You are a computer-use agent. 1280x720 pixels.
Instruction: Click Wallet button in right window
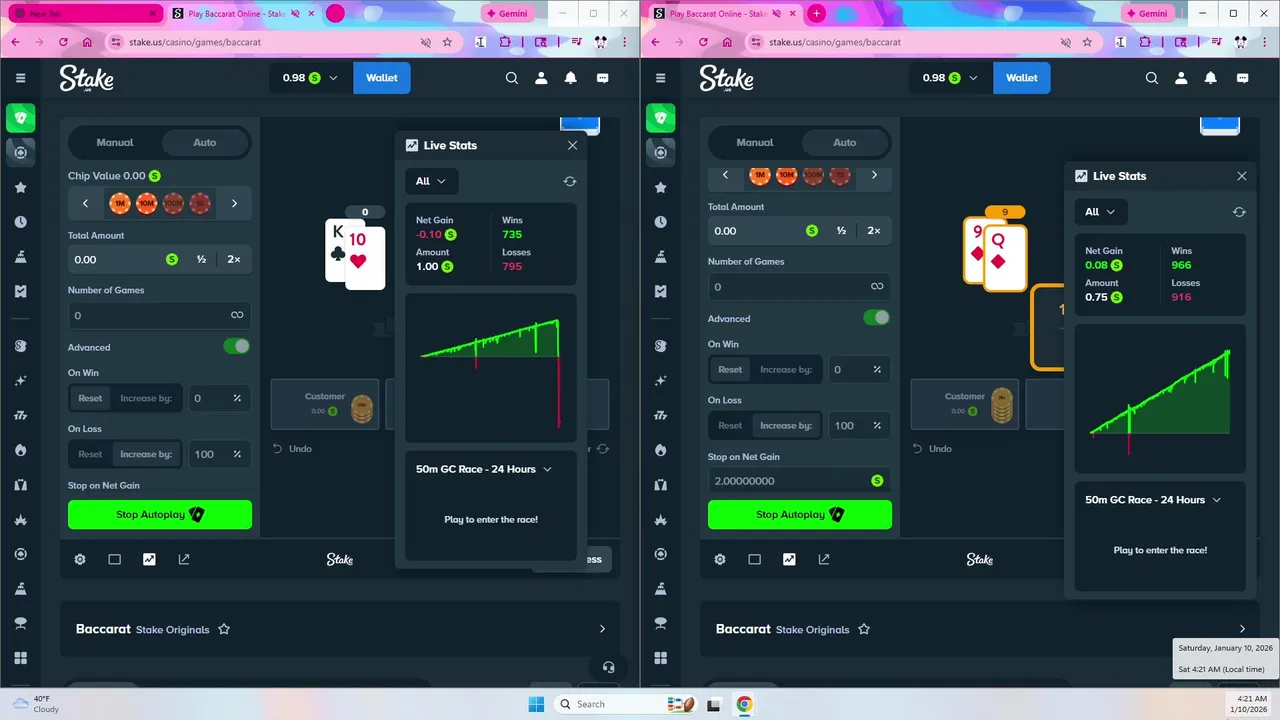point(1022,78)
